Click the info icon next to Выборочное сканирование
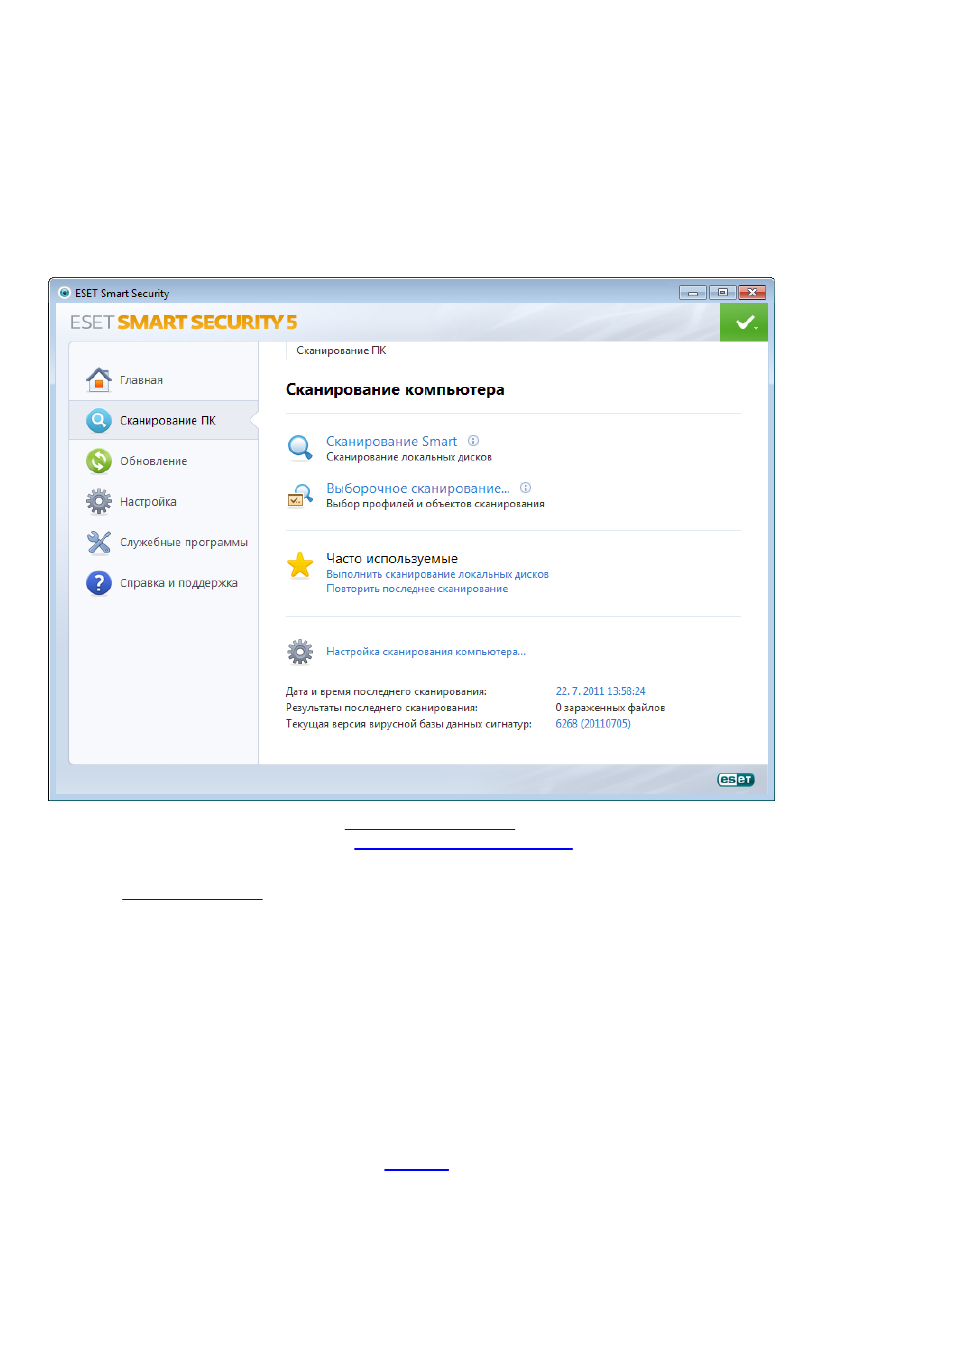This screenshot has height=1350, width=954. (526, 488)
